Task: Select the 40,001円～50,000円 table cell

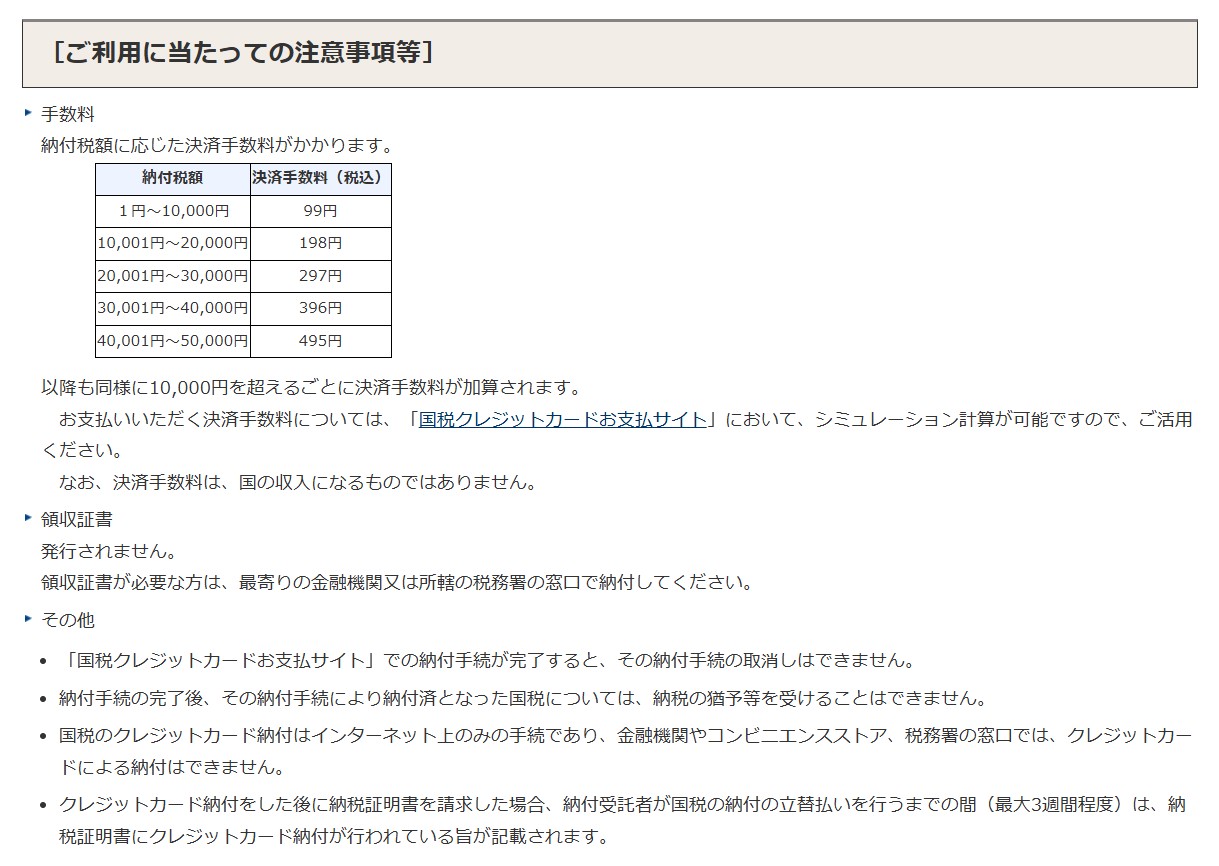Action: [x=173, y=341]
